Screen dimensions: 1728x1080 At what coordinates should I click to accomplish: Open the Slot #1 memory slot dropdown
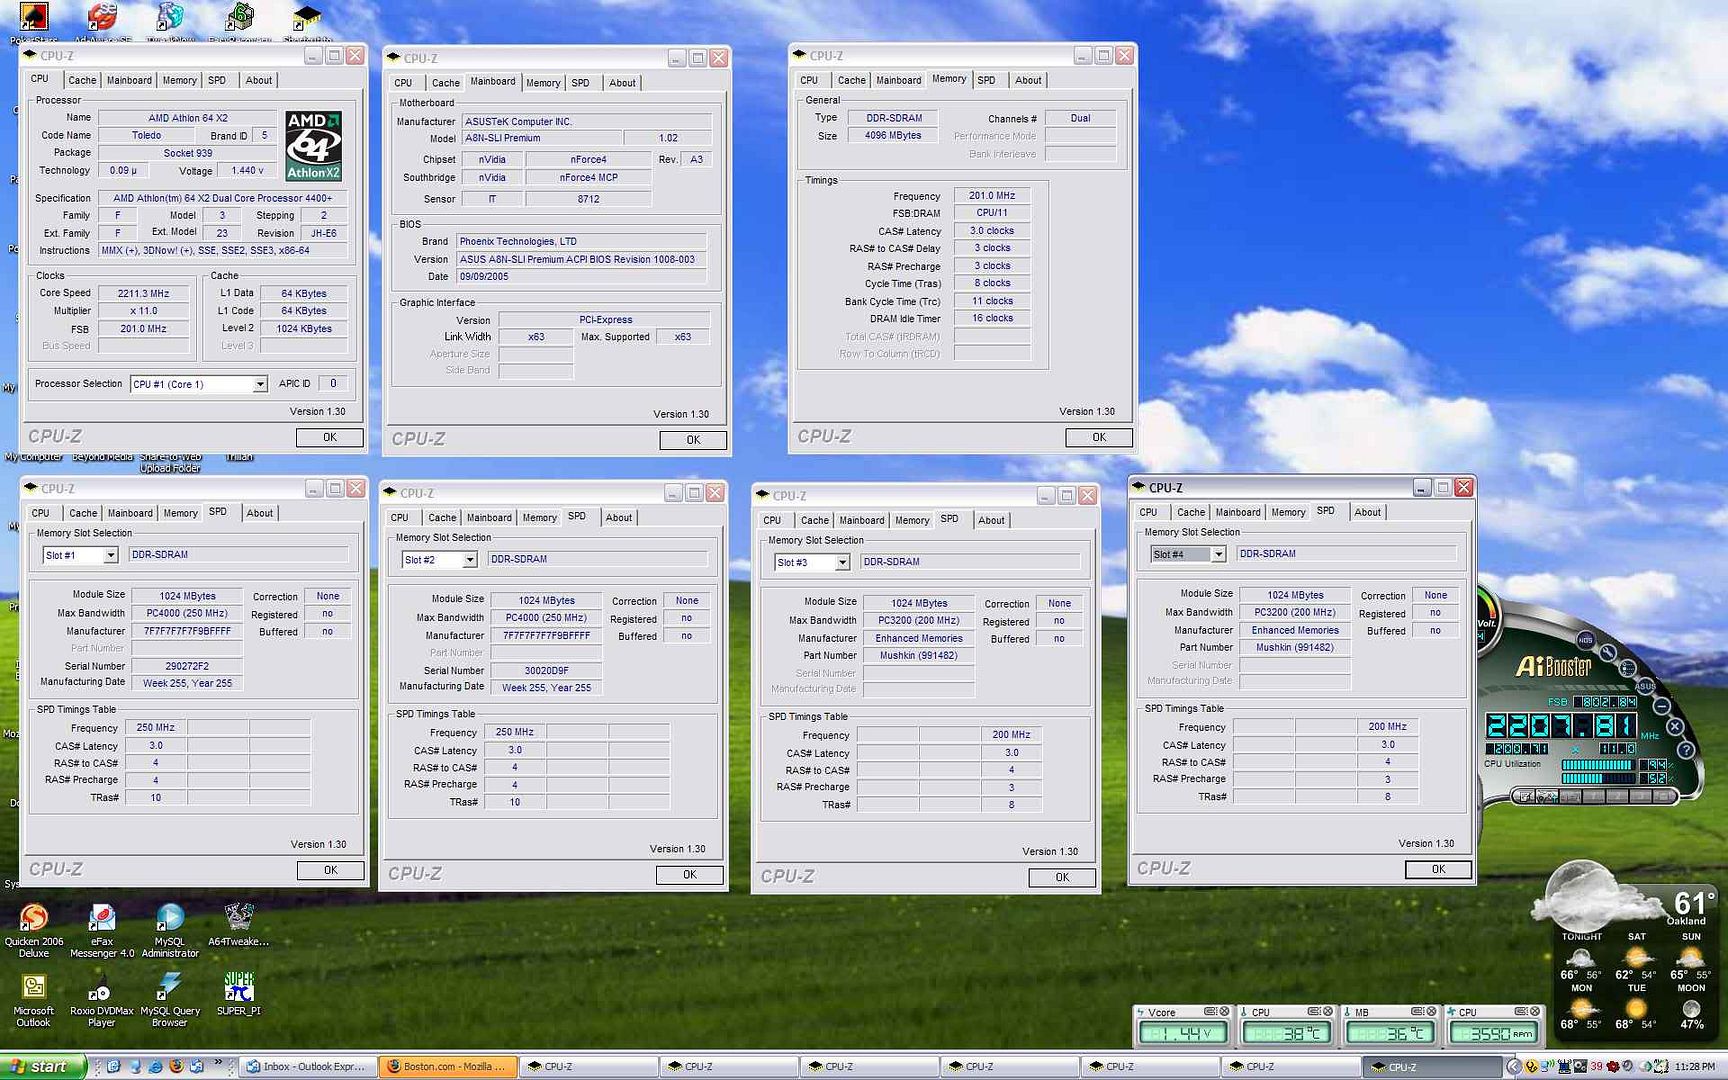(x=110, y=555)
